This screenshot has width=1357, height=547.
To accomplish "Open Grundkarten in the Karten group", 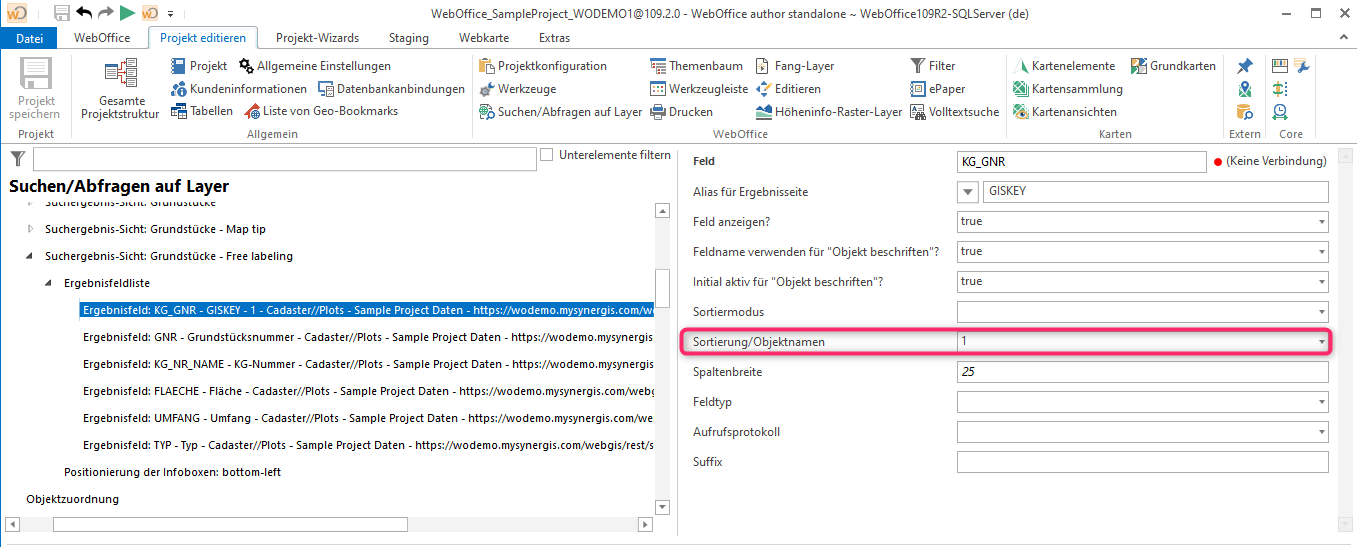I will coord(1174,66).
